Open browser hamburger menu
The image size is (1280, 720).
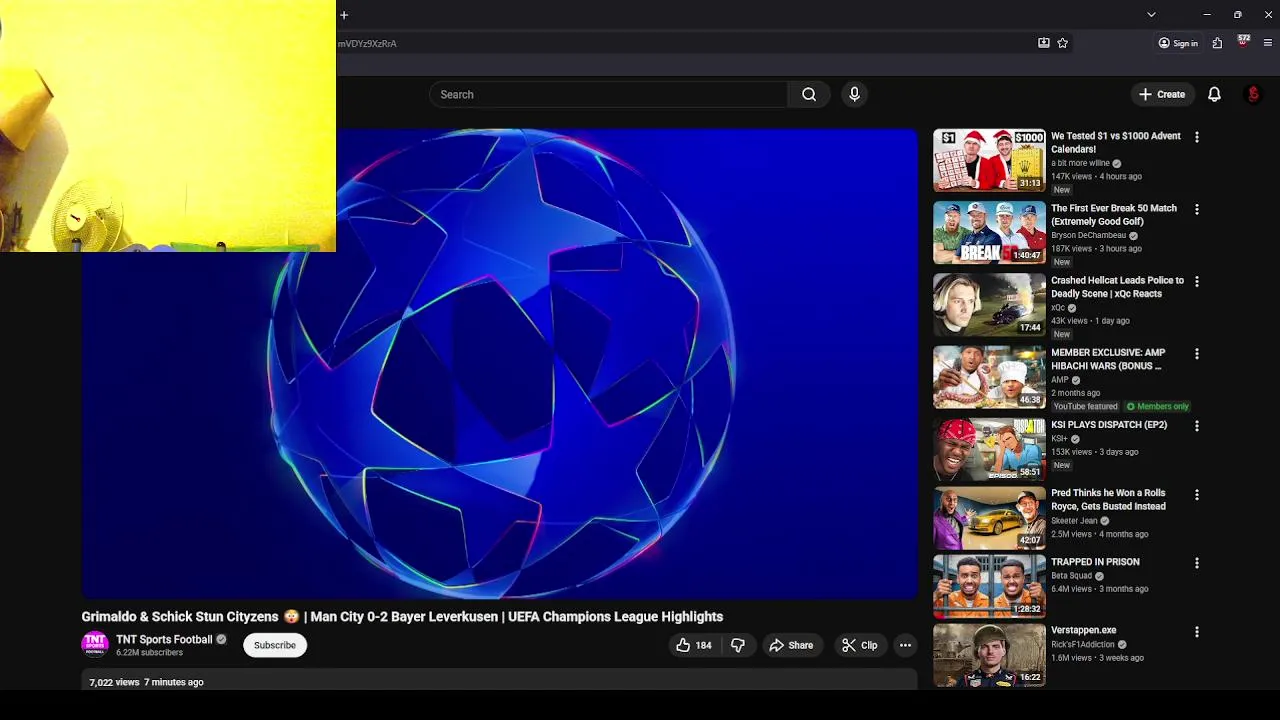(x=1268, y=43)
